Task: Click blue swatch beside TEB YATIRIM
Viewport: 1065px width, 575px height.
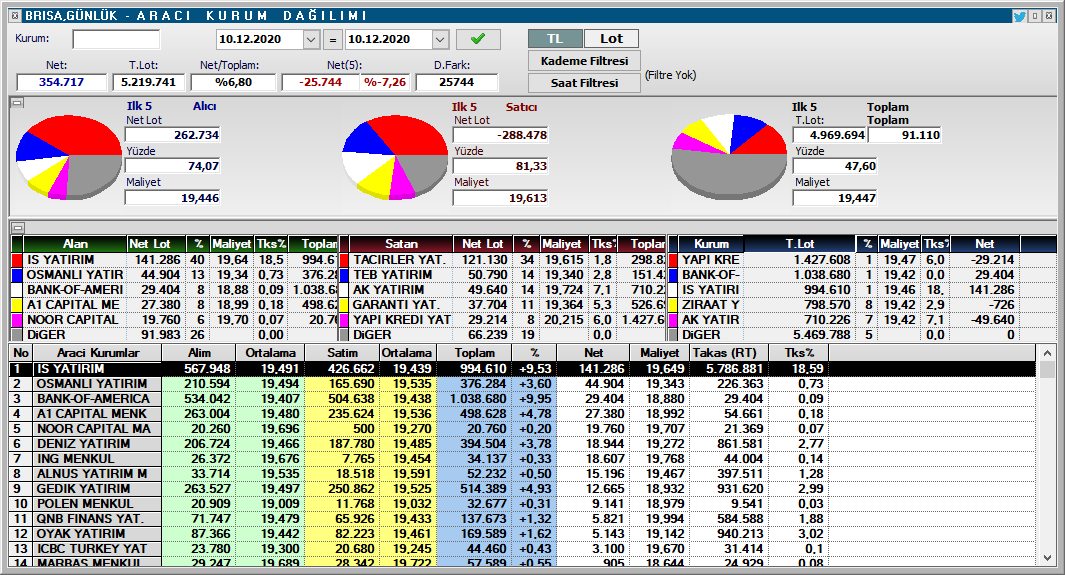Action: pyautogui.click(x=344, y=275)
